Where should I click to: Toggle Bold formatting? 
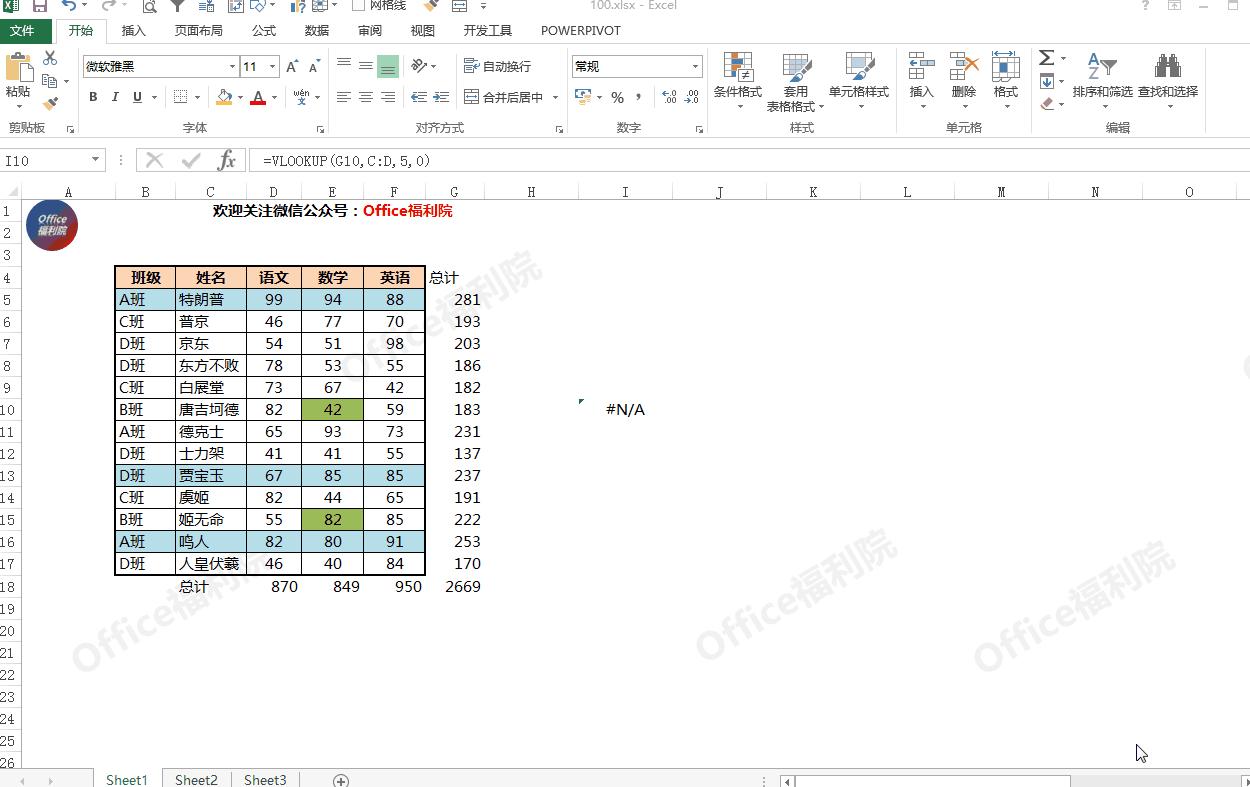pos(93,97)
